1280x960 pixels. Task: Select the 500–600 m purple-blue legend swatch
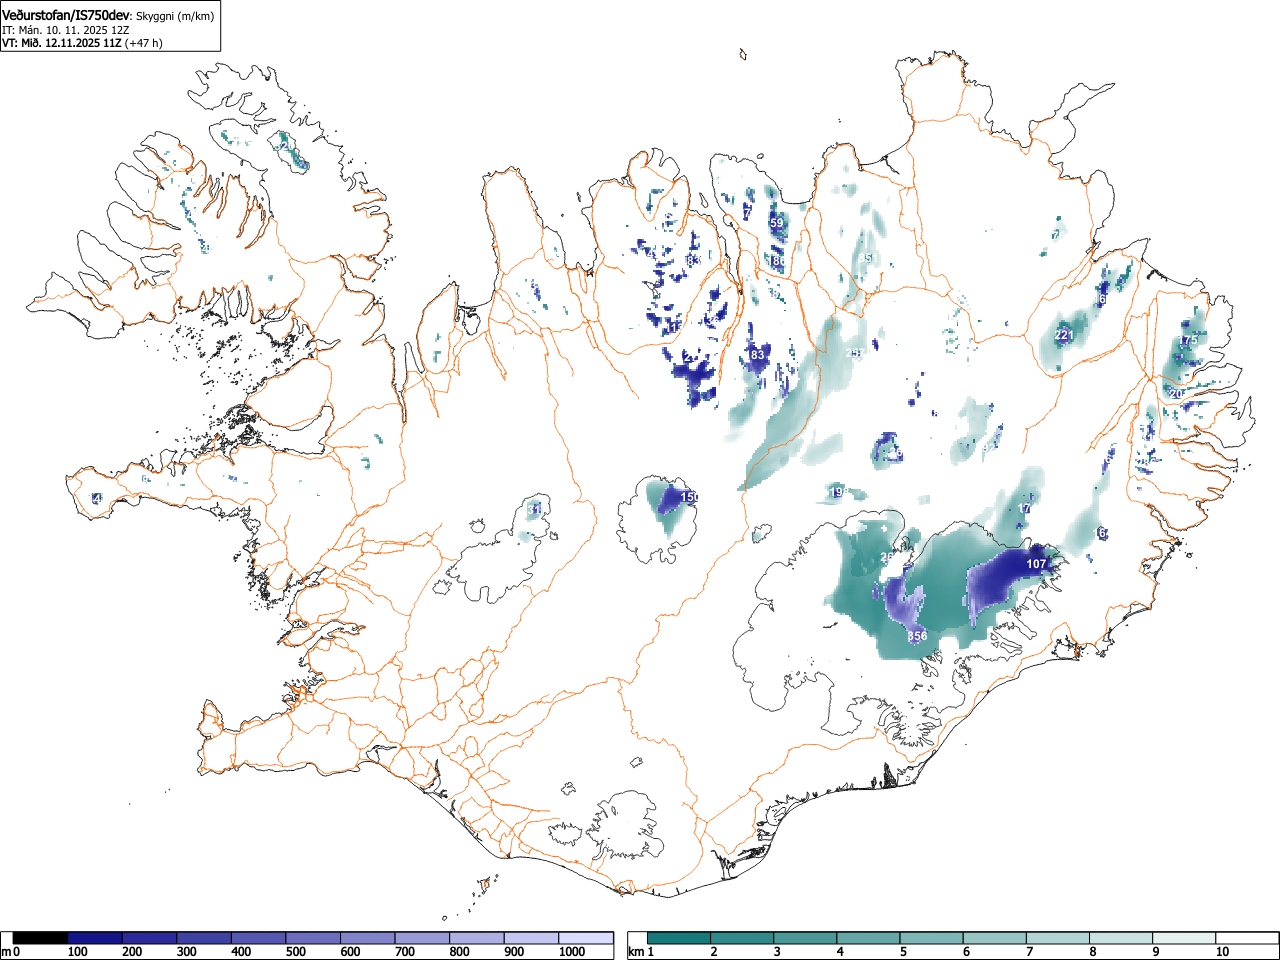click(313, 938)
